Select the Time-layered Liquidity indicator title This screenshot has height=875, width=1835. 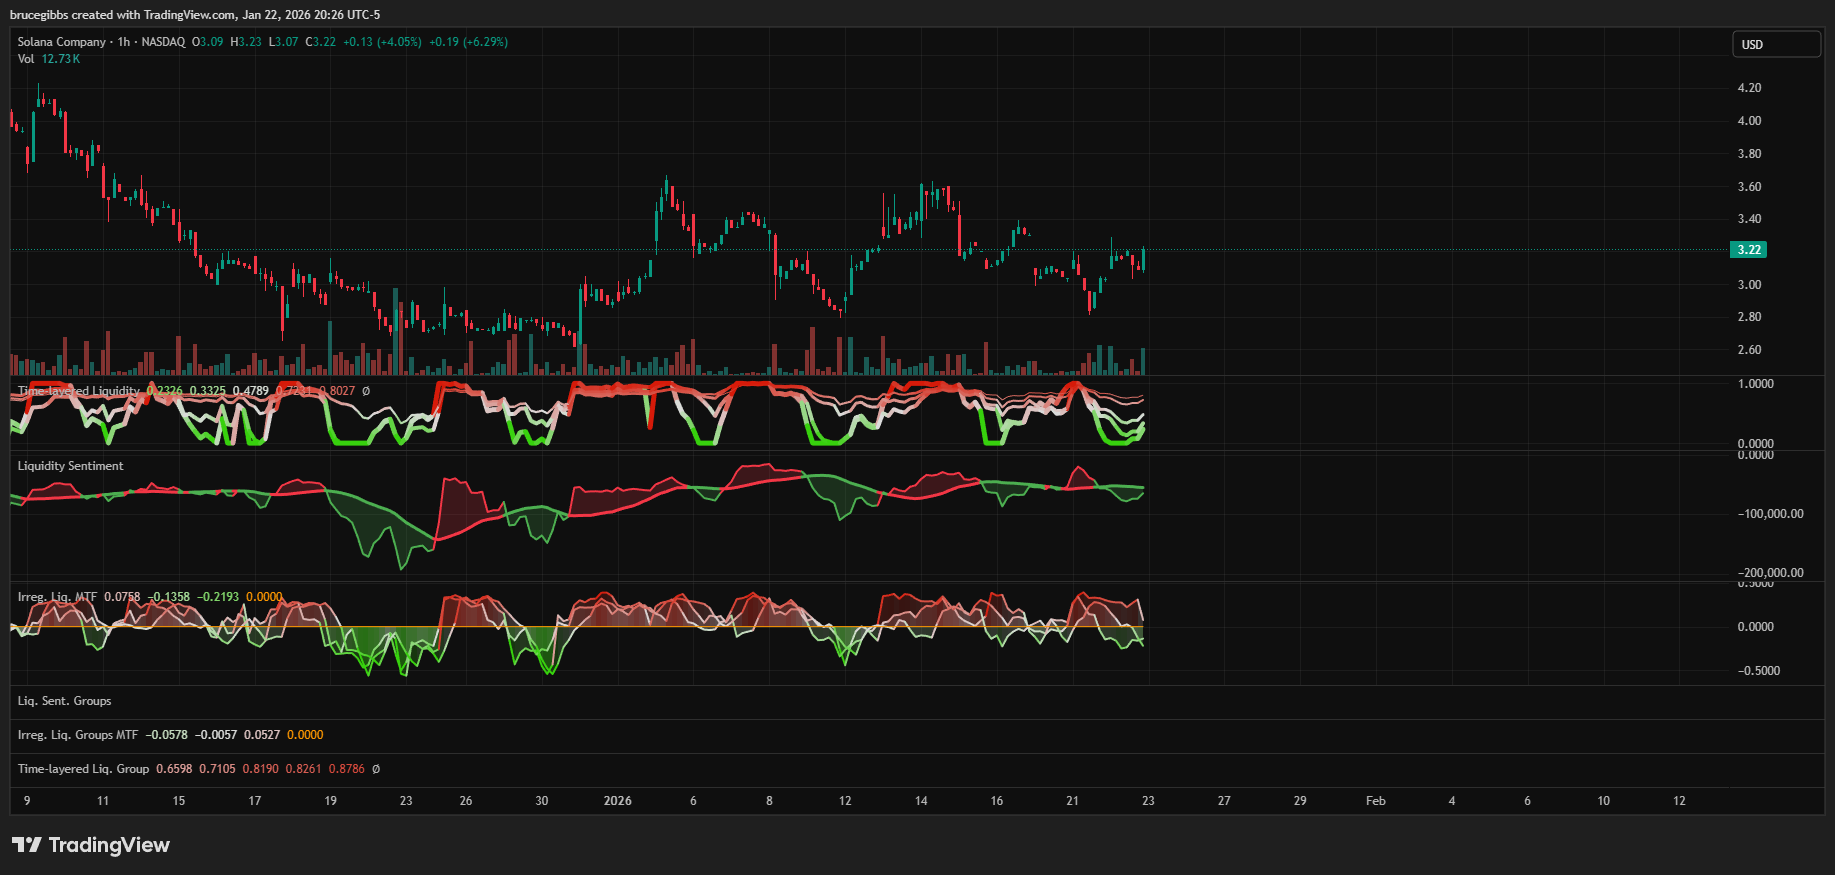pos(78,391)
